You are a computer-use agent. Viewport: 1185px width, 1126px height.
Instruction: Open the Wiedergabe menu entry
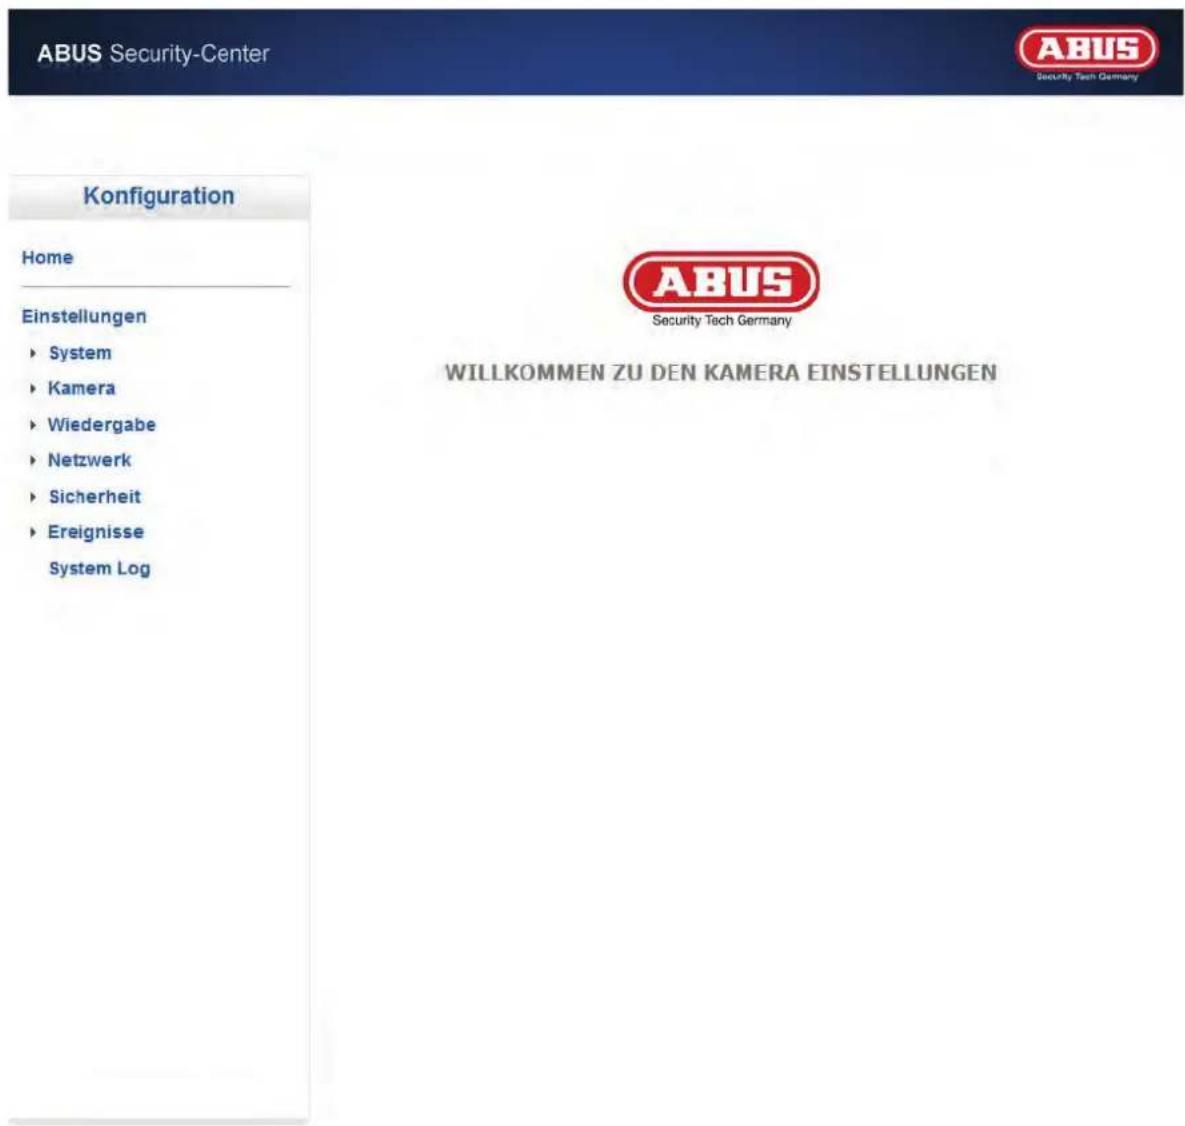pyautogui.click(x=102, y=425)
